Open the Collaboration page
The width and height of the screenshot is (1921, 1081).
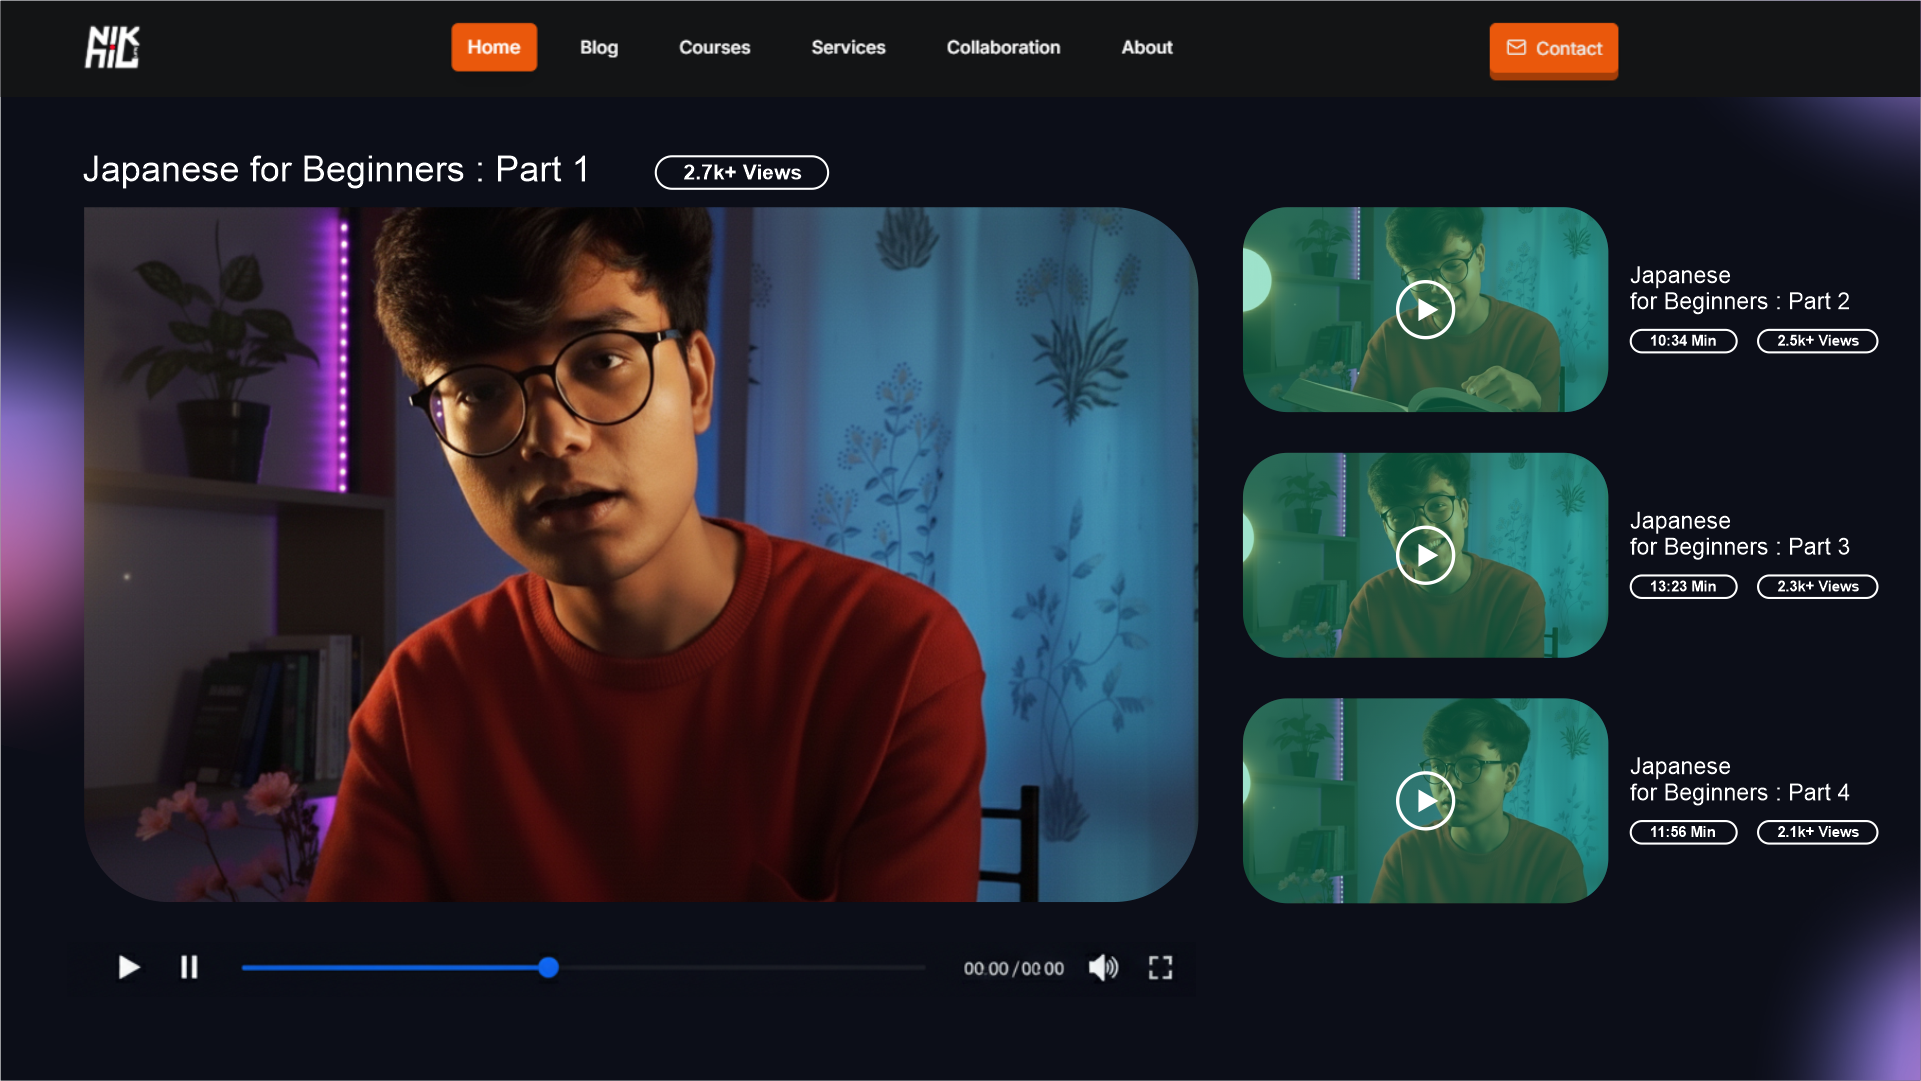(1003, 47)
